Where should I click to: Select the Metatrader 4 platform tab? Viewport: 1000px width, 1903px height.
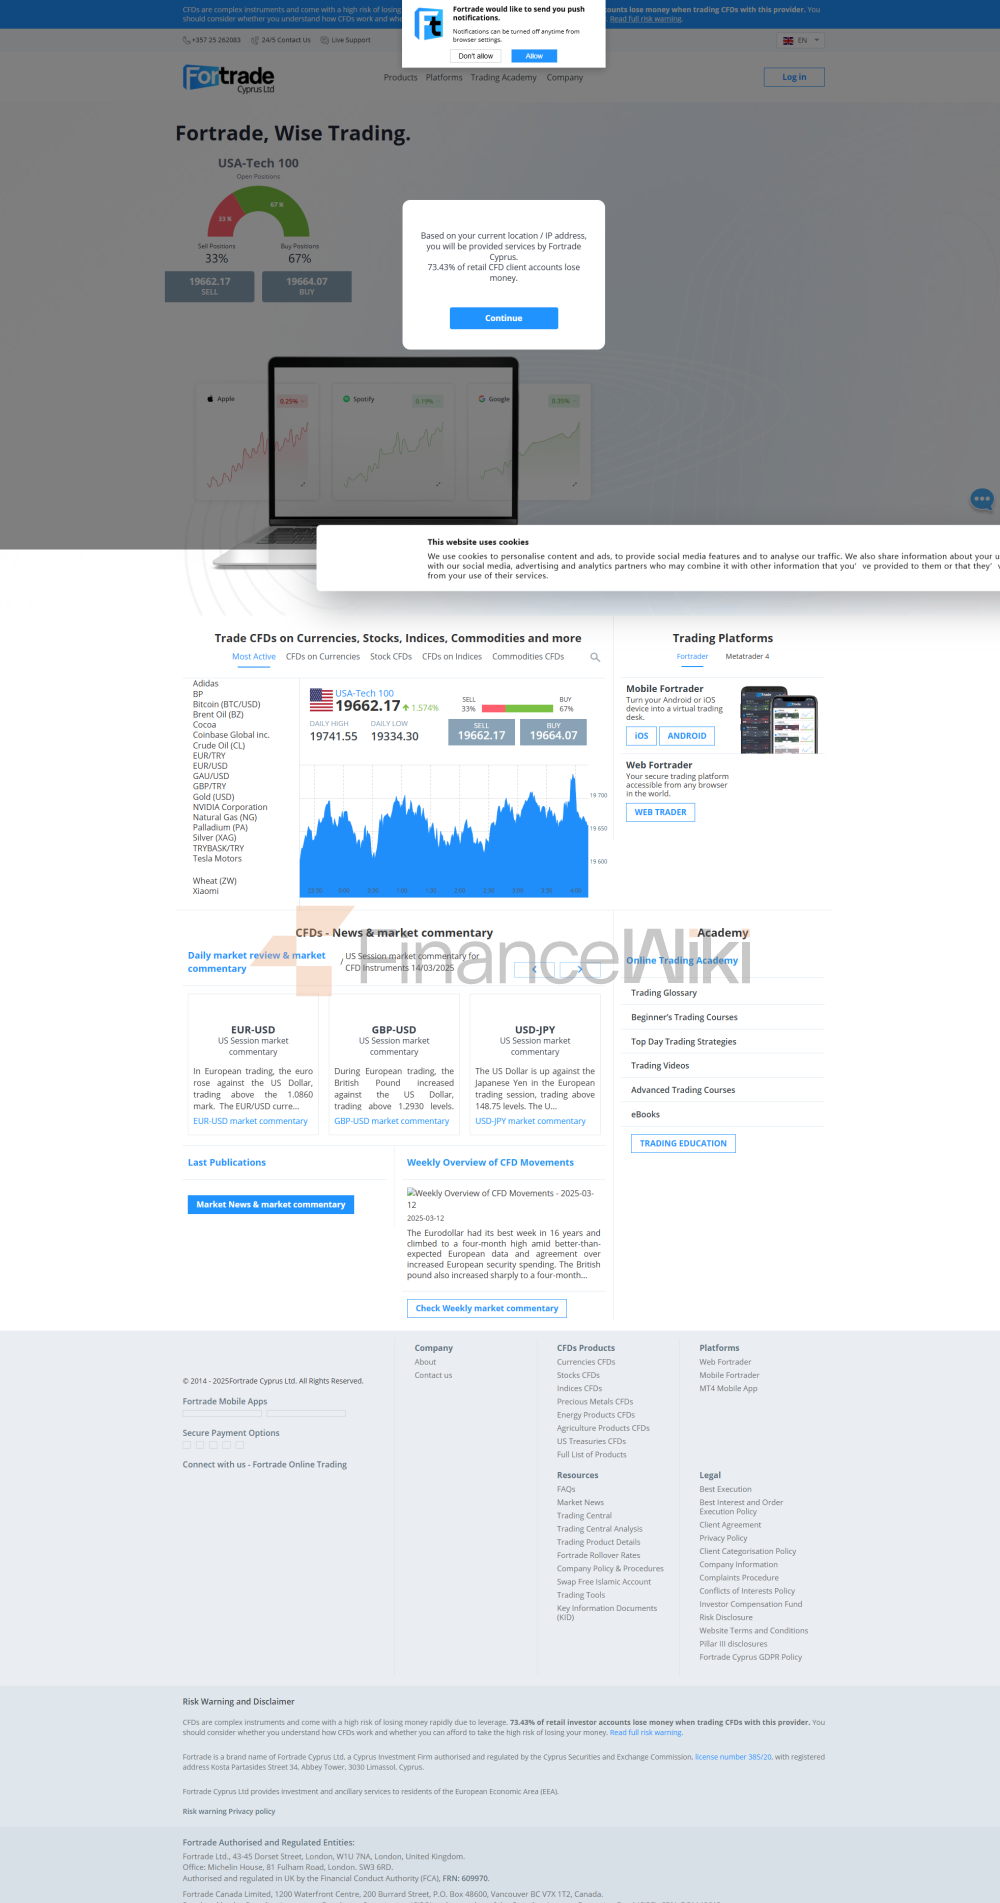click(x=747, y=657)
